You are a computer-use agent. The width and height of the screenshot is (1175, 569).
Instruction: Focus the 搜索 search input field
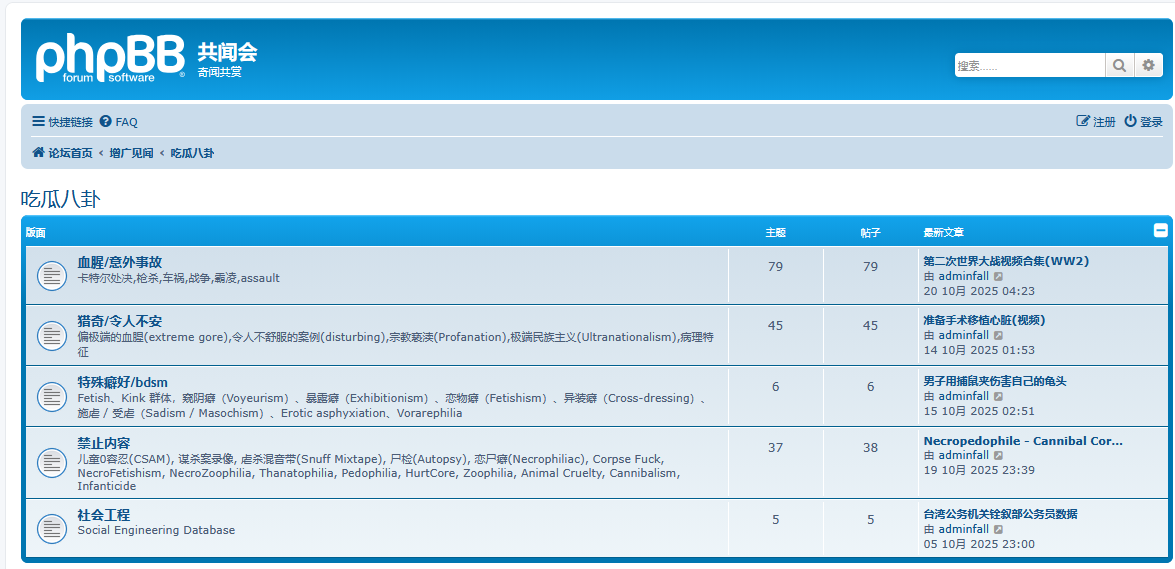pyautogui.click(x=1028, y=66)
